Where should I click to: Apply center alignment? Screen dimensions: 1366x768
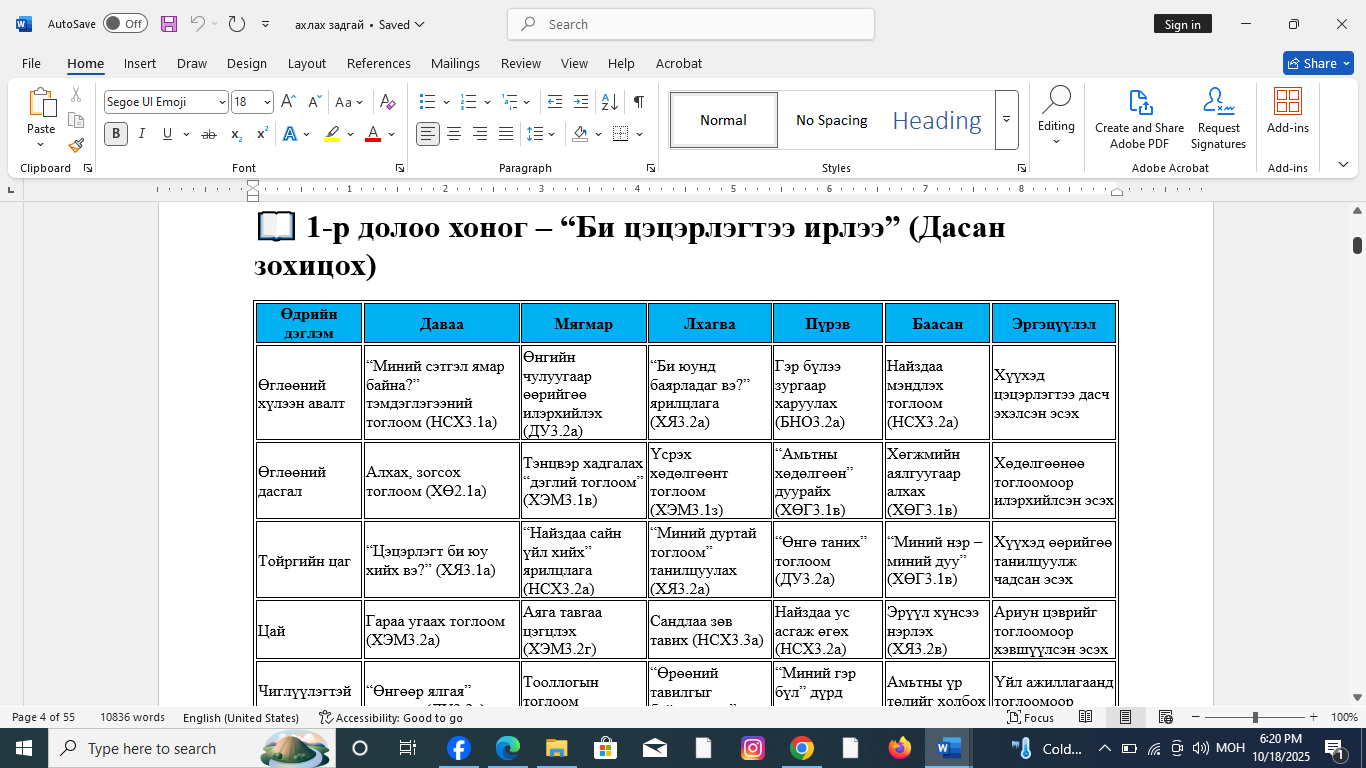click(x=453, y=132)
